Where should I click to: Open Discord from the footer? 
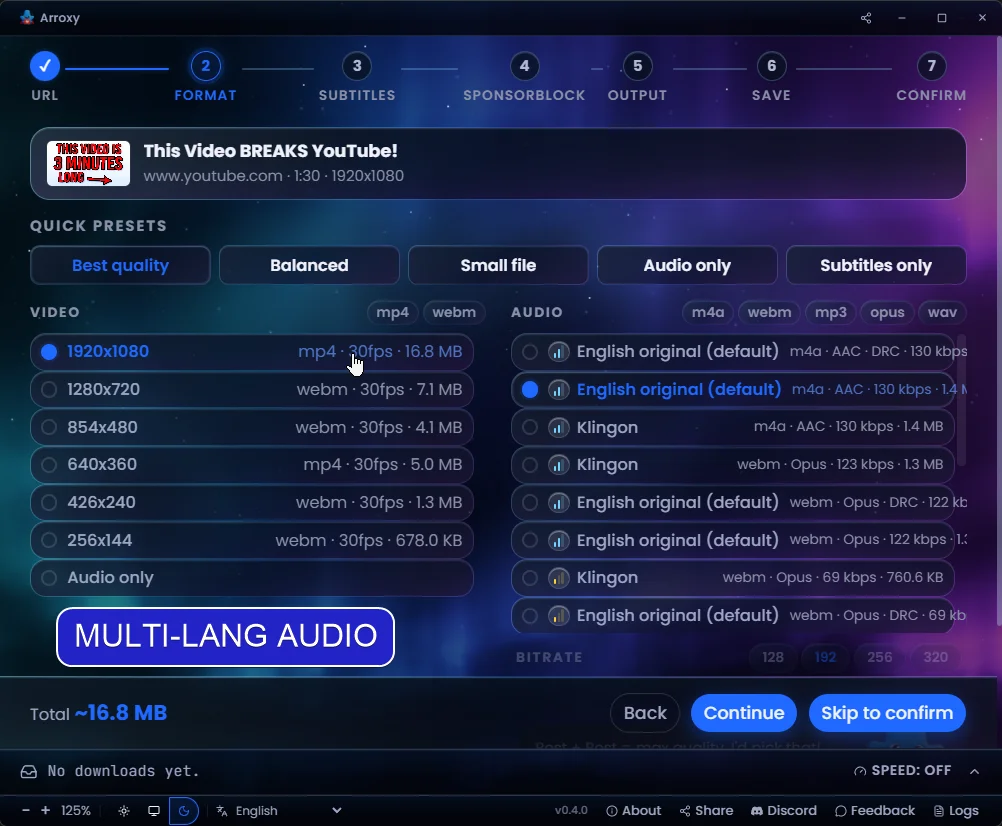coord(783,811)
